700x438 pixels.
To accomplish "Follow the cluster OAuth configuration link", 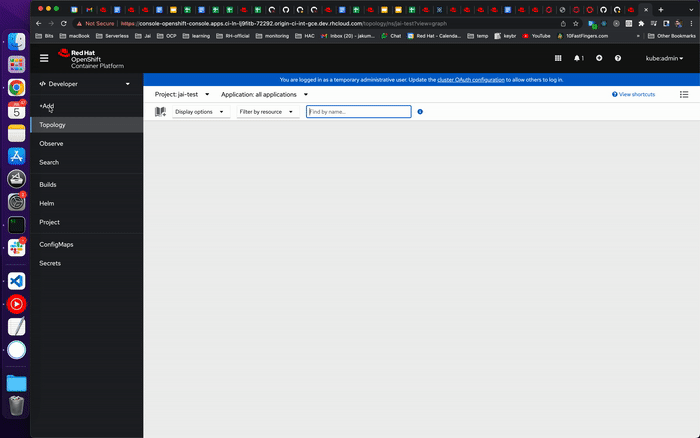I will (471, 80).
